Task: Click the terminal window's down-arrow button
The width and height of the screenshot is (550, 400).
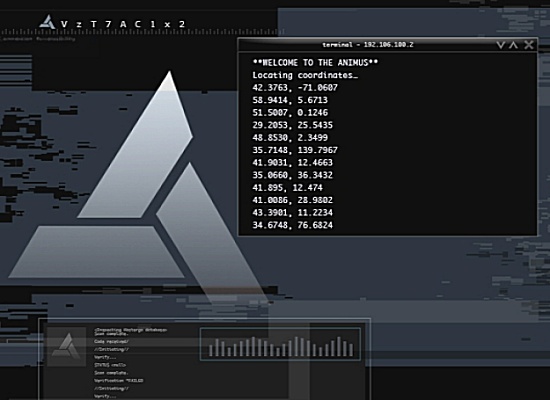Action: tap(501, 45)
